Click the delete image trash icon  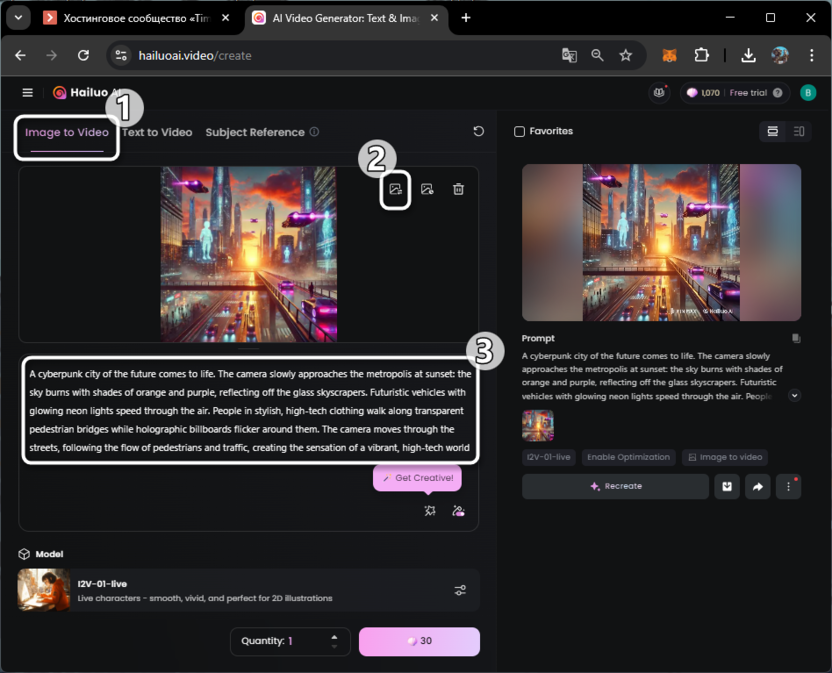pyautogui.click(x=458, y=189)
